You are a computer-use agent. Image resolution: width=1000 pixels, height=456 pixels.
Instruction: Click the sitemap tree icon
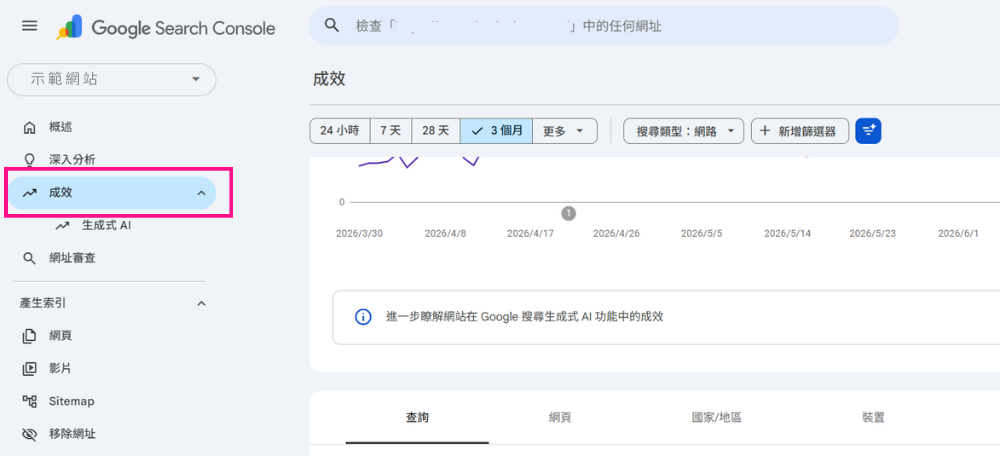coord(29,401)
